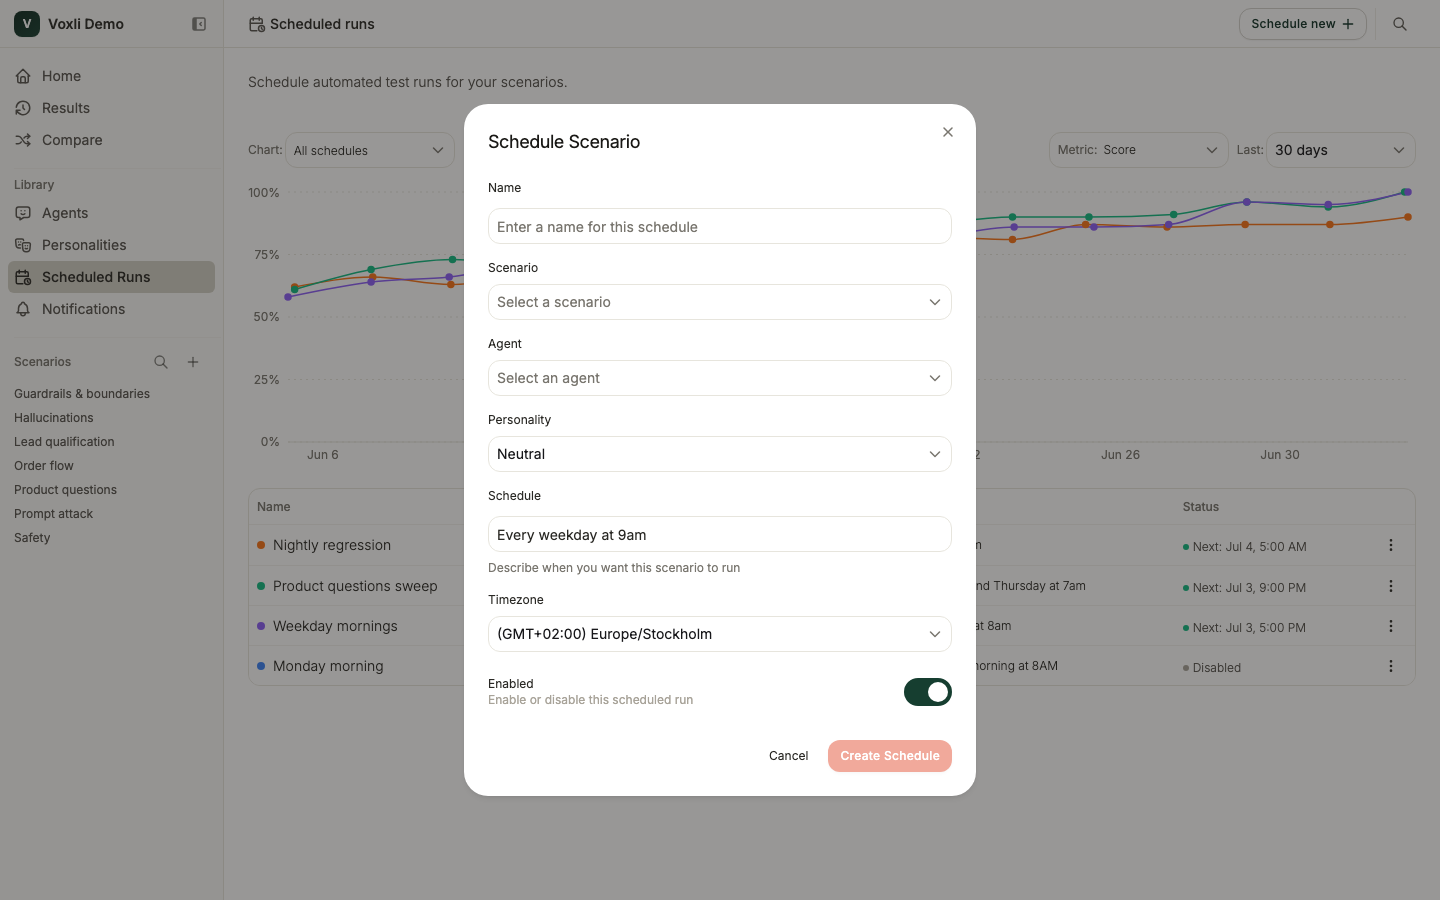Open the Timezone Europe/Stockholm dropdown
The height and width of the screenshot is (900, 1440).
720,634
